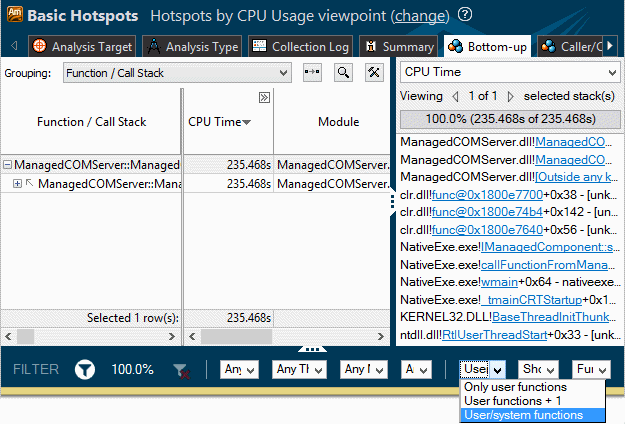Viewport: 625px width, 424px height.
Task: Collapse the top ManagedCOMServer tree row
Action: pyautogui.click(x=8, y=165)
